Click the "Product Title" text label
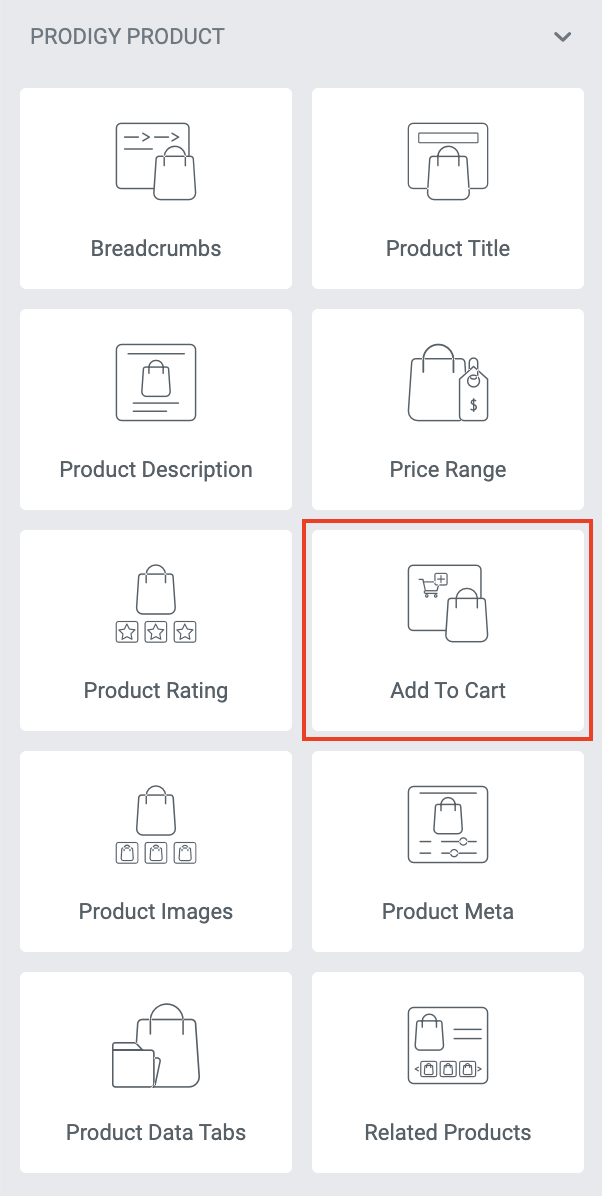 (x=448, y=248)
